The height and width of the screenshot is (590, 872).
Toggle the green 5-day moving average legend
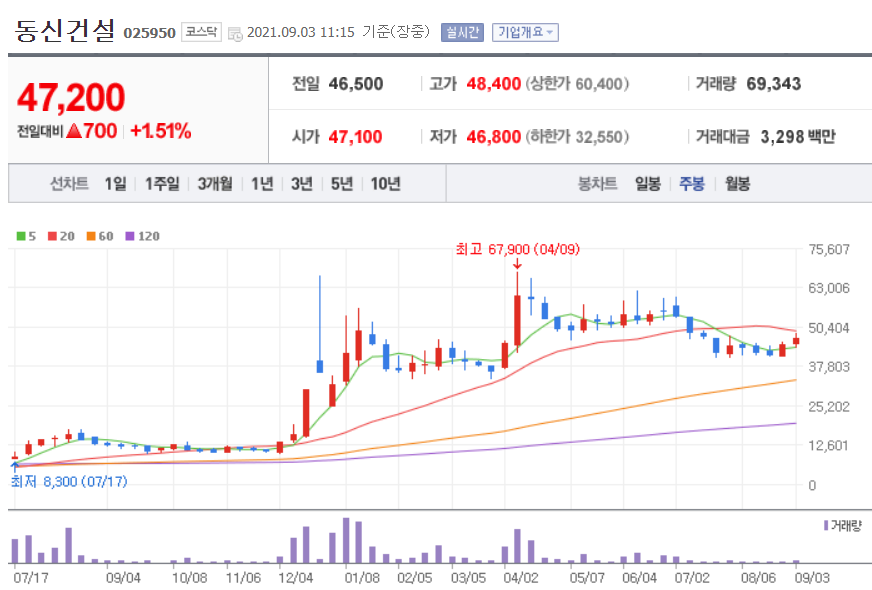(26, 234)
